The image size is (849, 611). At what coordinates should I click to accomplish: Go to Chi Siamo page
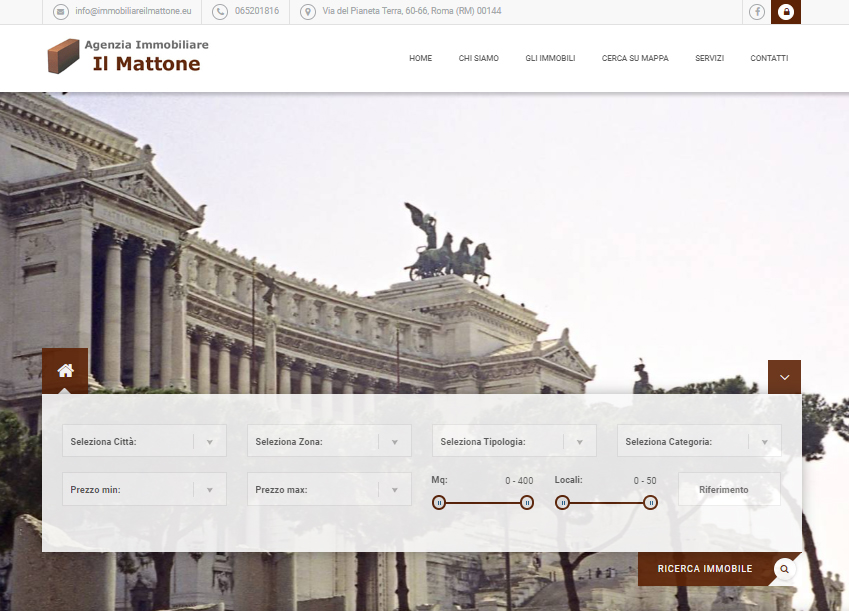coord(479,58)
